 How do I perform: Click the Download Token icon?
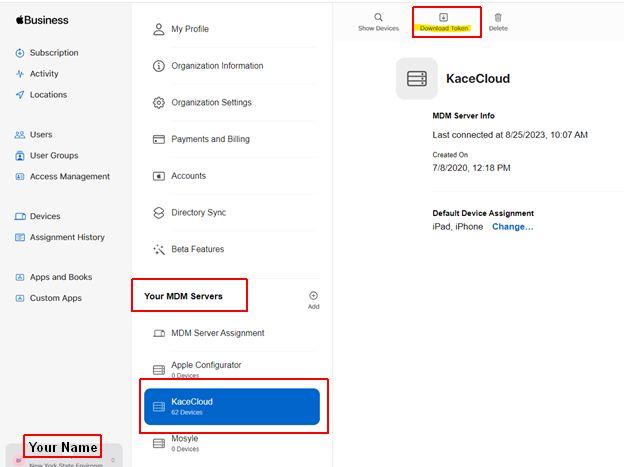click(x=444, y=17)
